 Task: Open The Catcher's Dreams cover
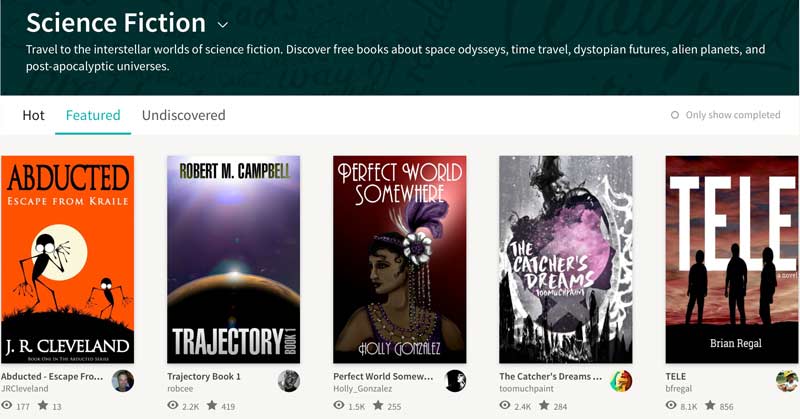[566, 259]
